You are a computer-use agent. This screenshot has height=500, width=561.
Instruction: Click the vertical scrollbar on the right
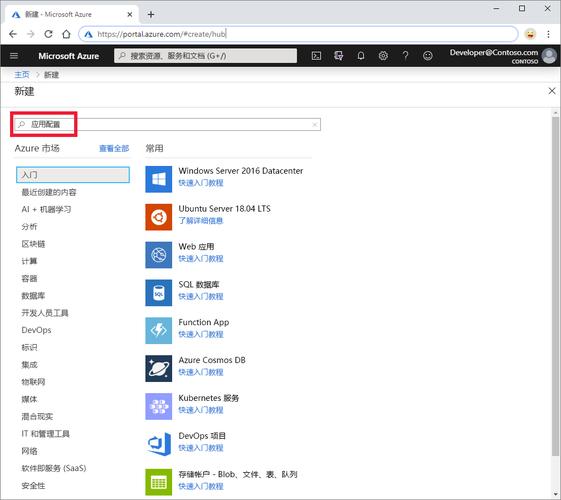pos(555,286)
